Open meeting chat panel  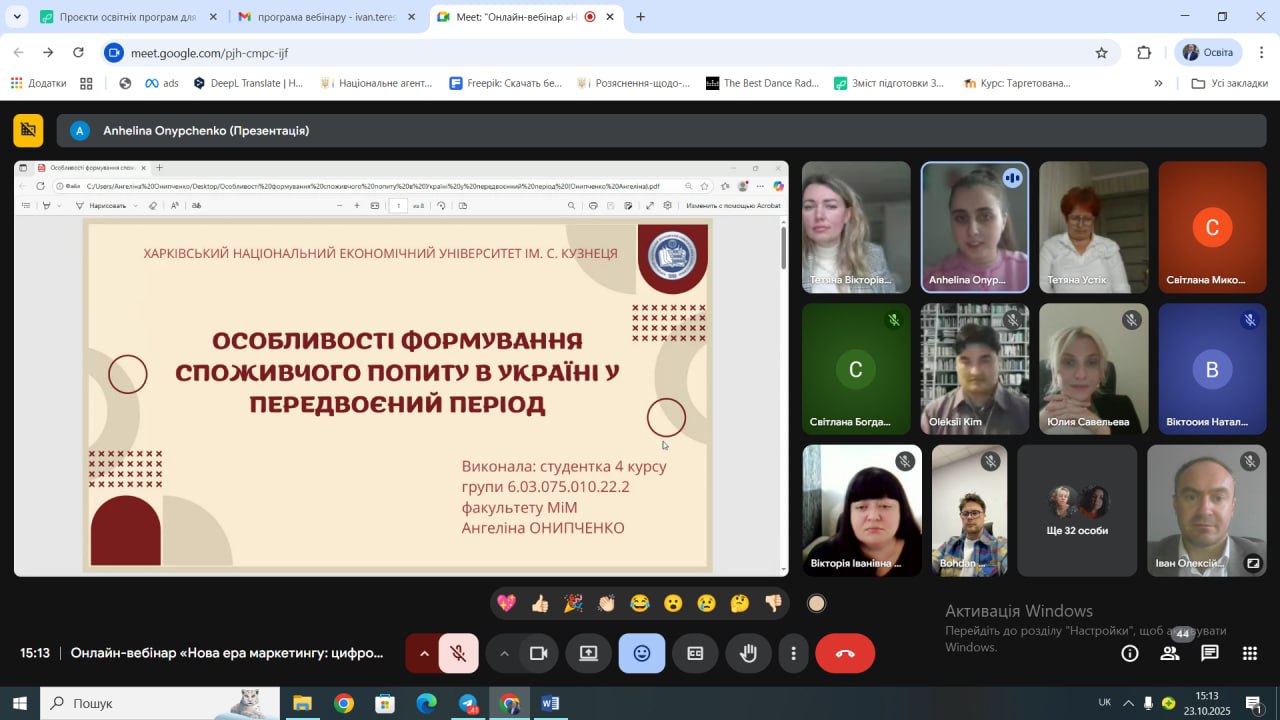[x=1210, y=654]
